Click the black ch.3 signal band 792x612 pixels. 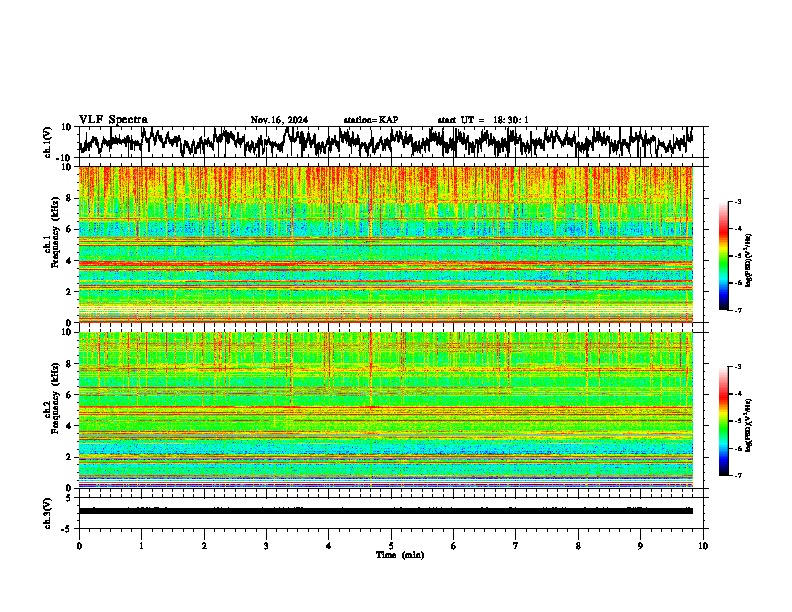coord(385,511)
